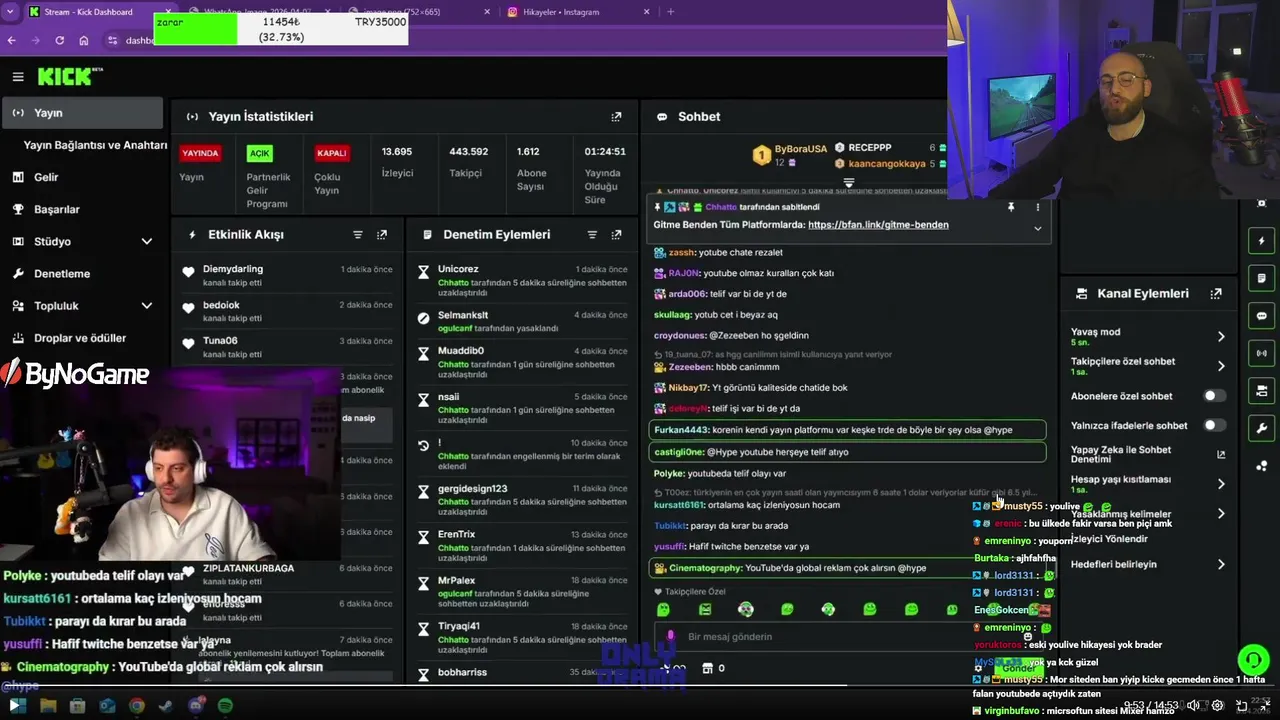The height and width of the screenshot is (720, 1280).
Task: Pick the first green Kick emote
Action: point(663,610)
